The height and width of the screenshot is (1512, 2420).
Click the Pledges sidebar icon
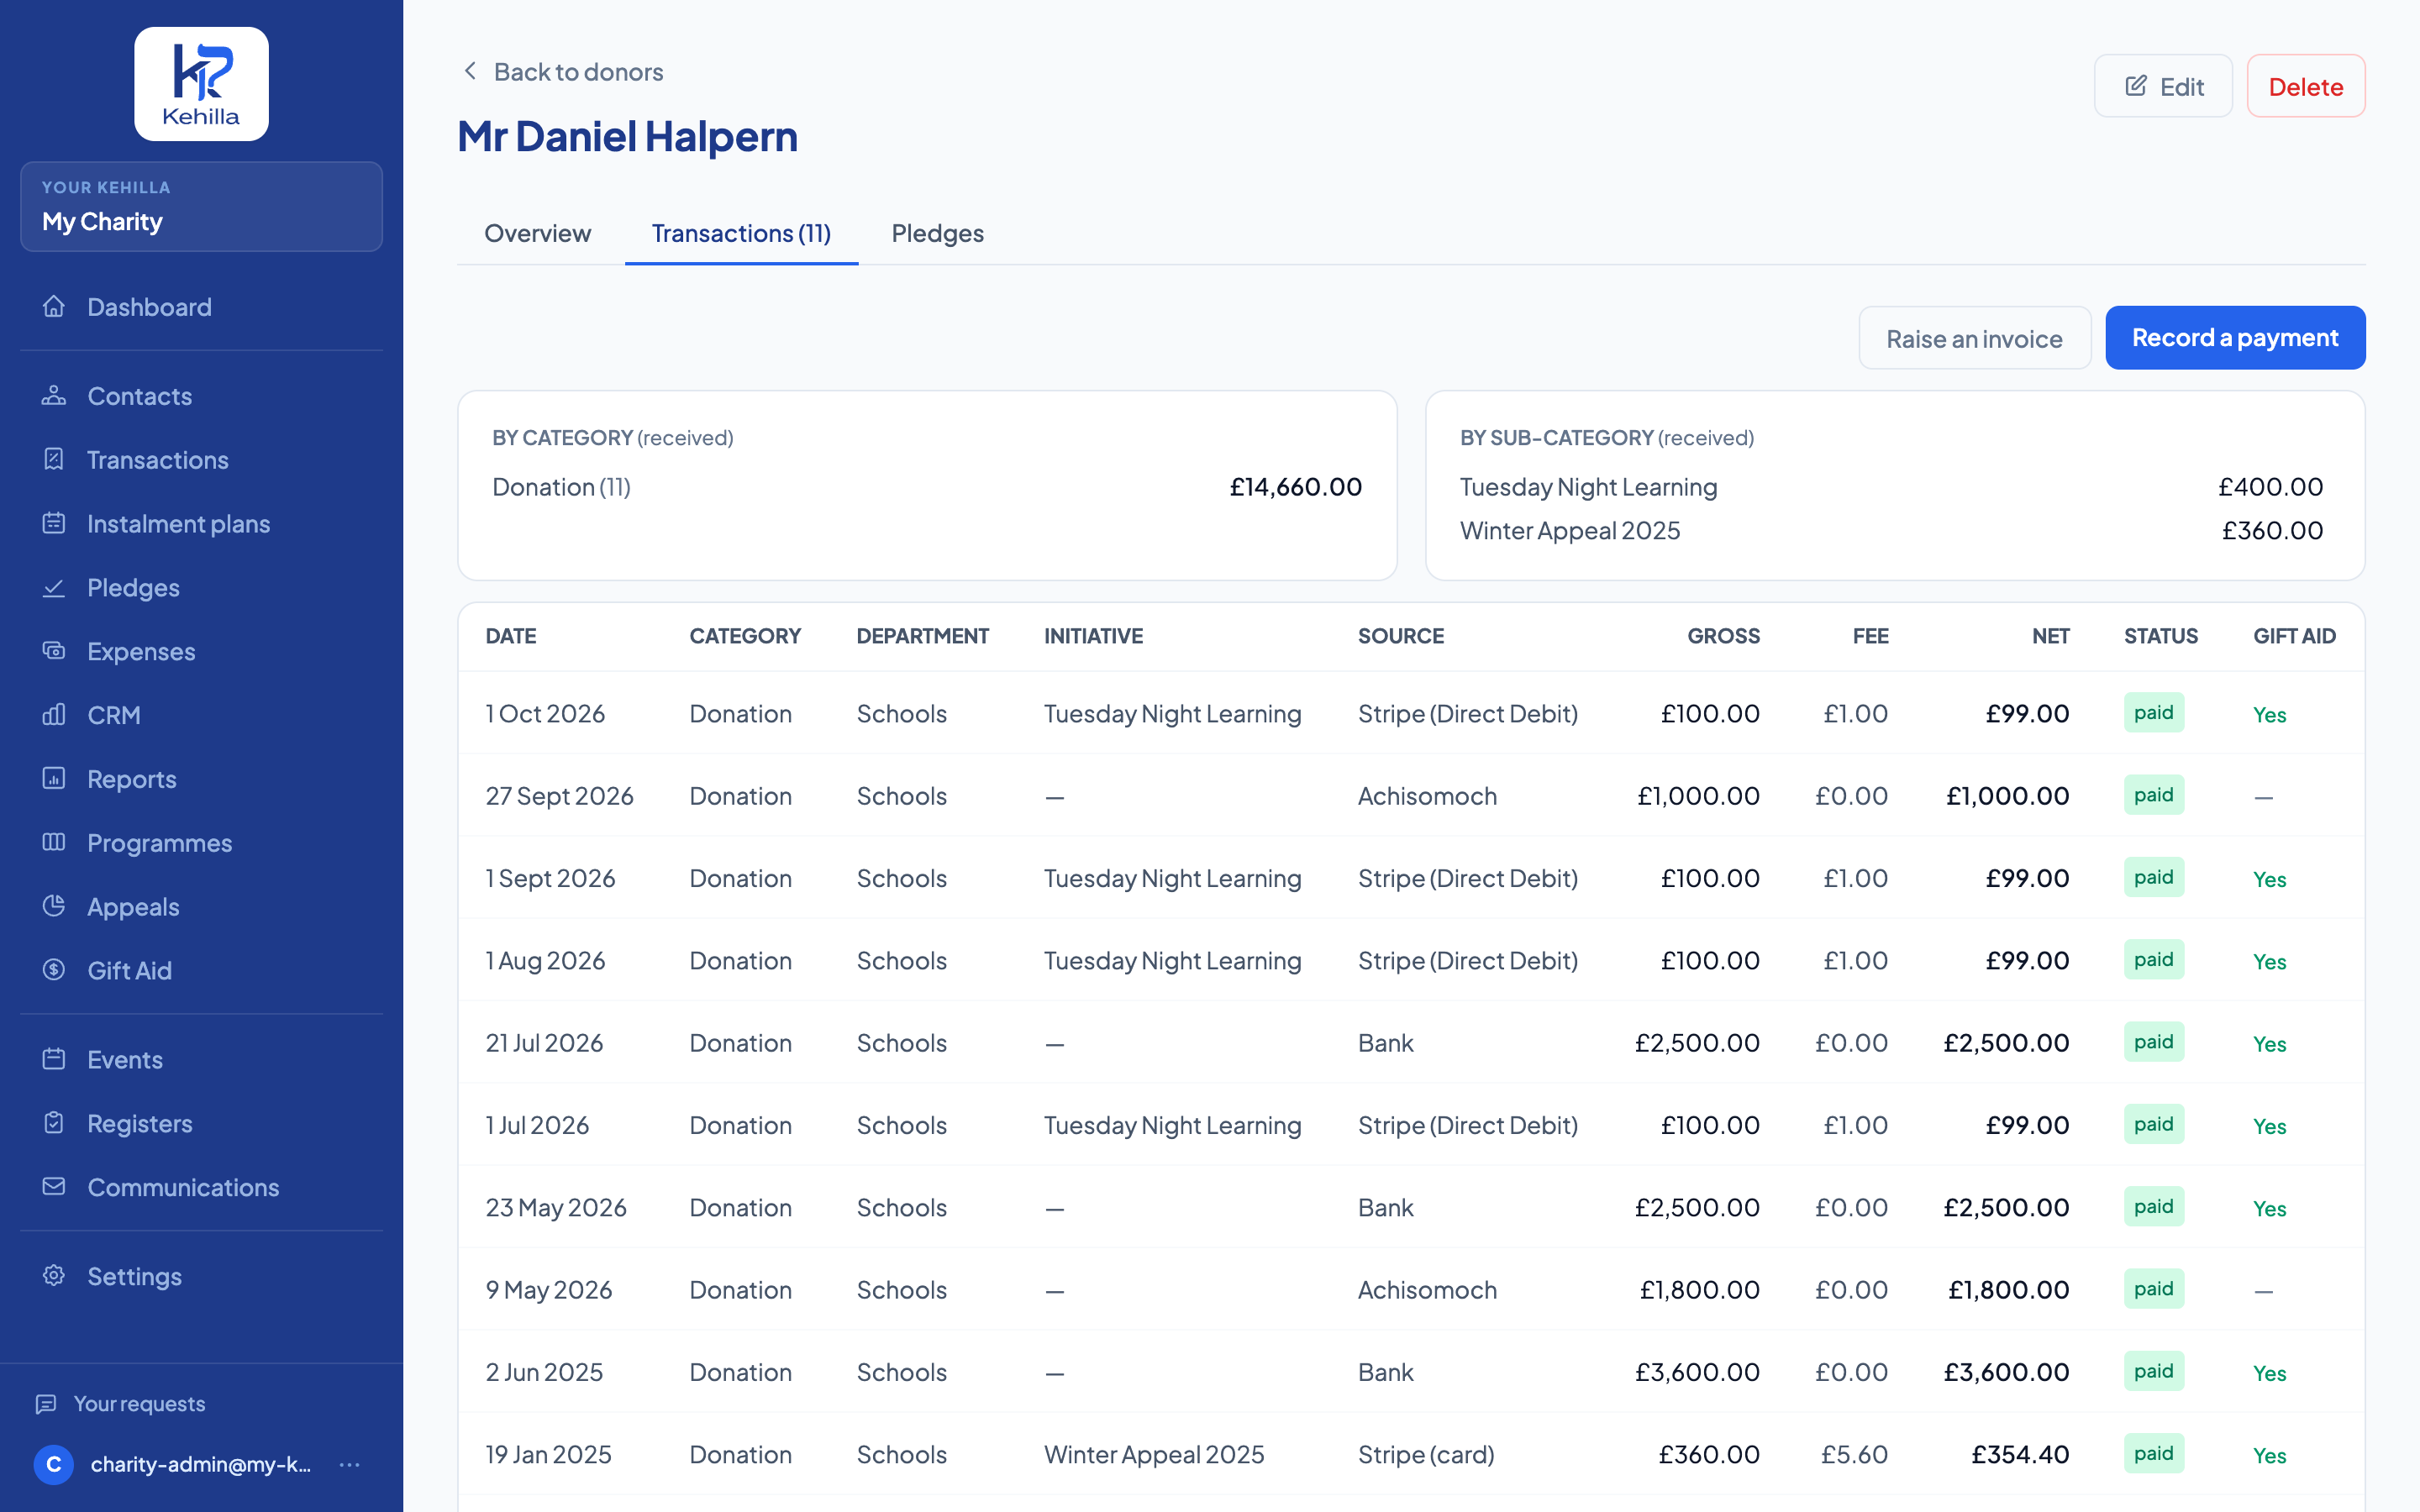54,587
